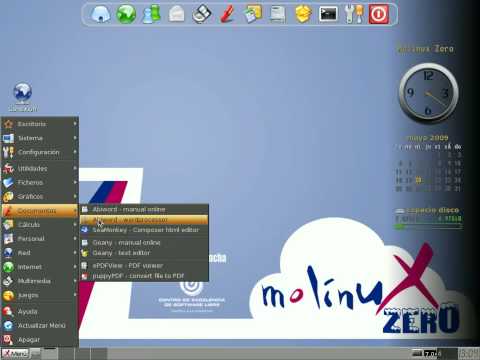Image resolution: width=480 pixels, height=360 pixels.
Task: Open Abiword manual online entry
Action: (x=144, y=209)
